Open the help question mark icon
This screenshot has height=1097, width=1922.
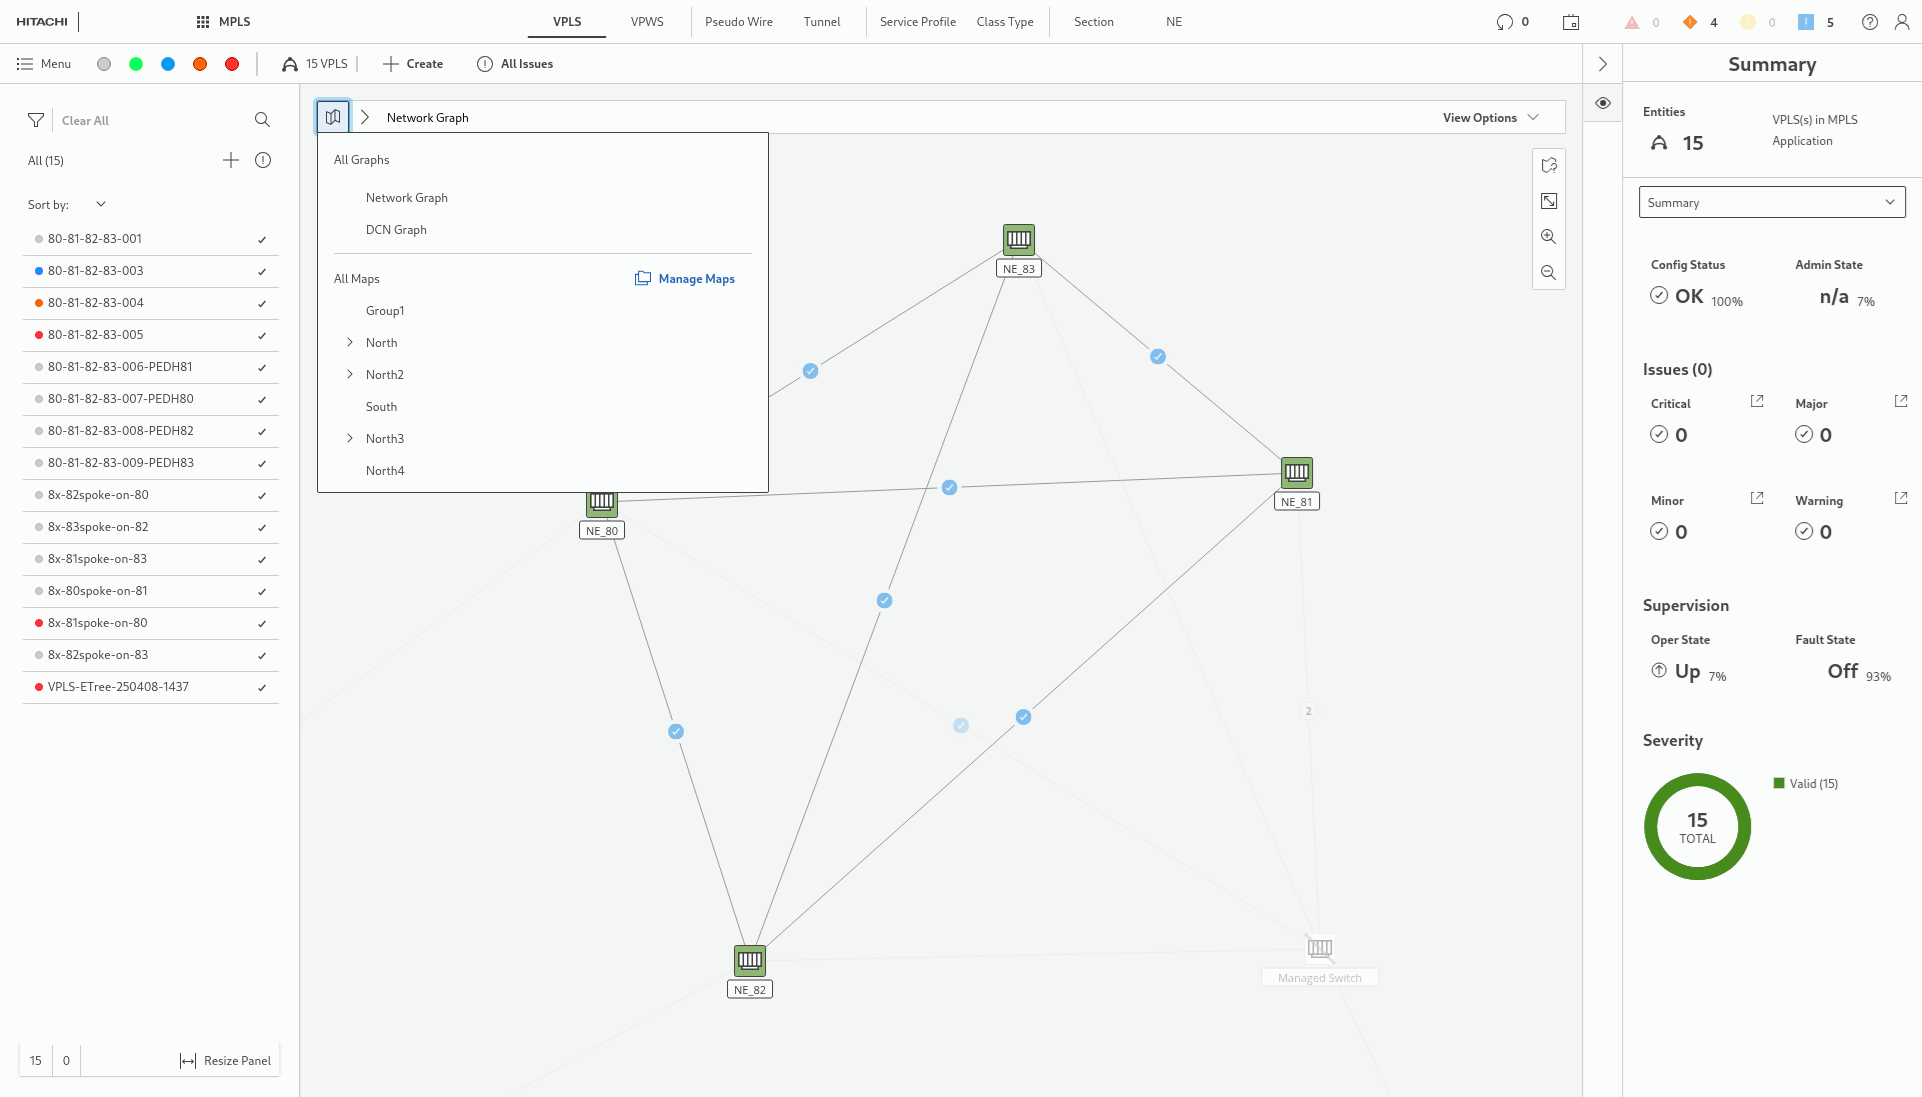point(1869,22)
